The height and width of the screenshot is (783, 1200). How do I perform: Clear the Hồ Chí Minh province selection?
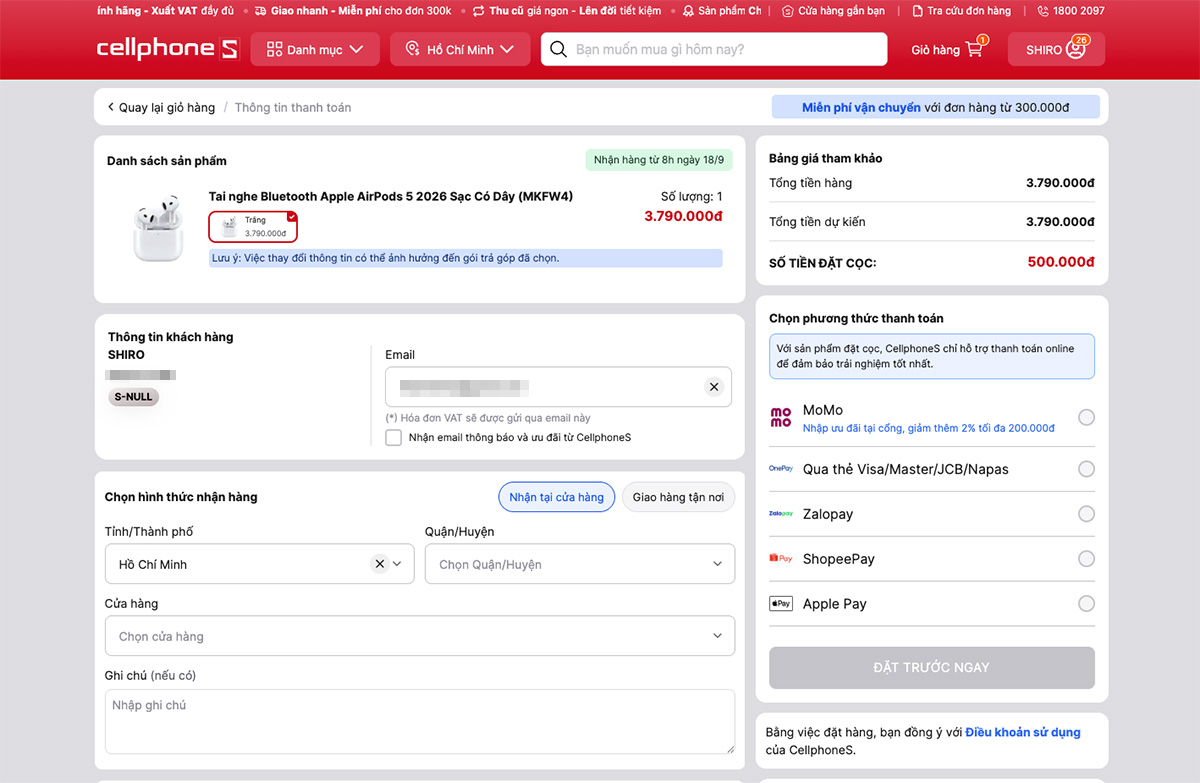[x=379, y=564]
